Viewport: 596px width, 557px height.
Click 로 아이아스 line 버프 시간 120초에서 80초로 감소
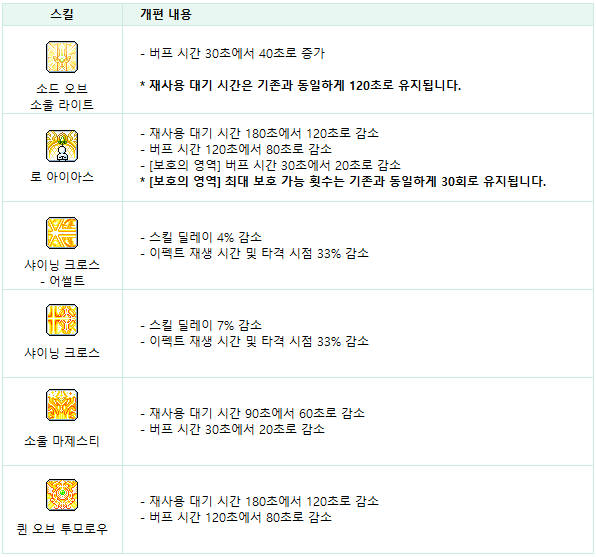point(236,149)
